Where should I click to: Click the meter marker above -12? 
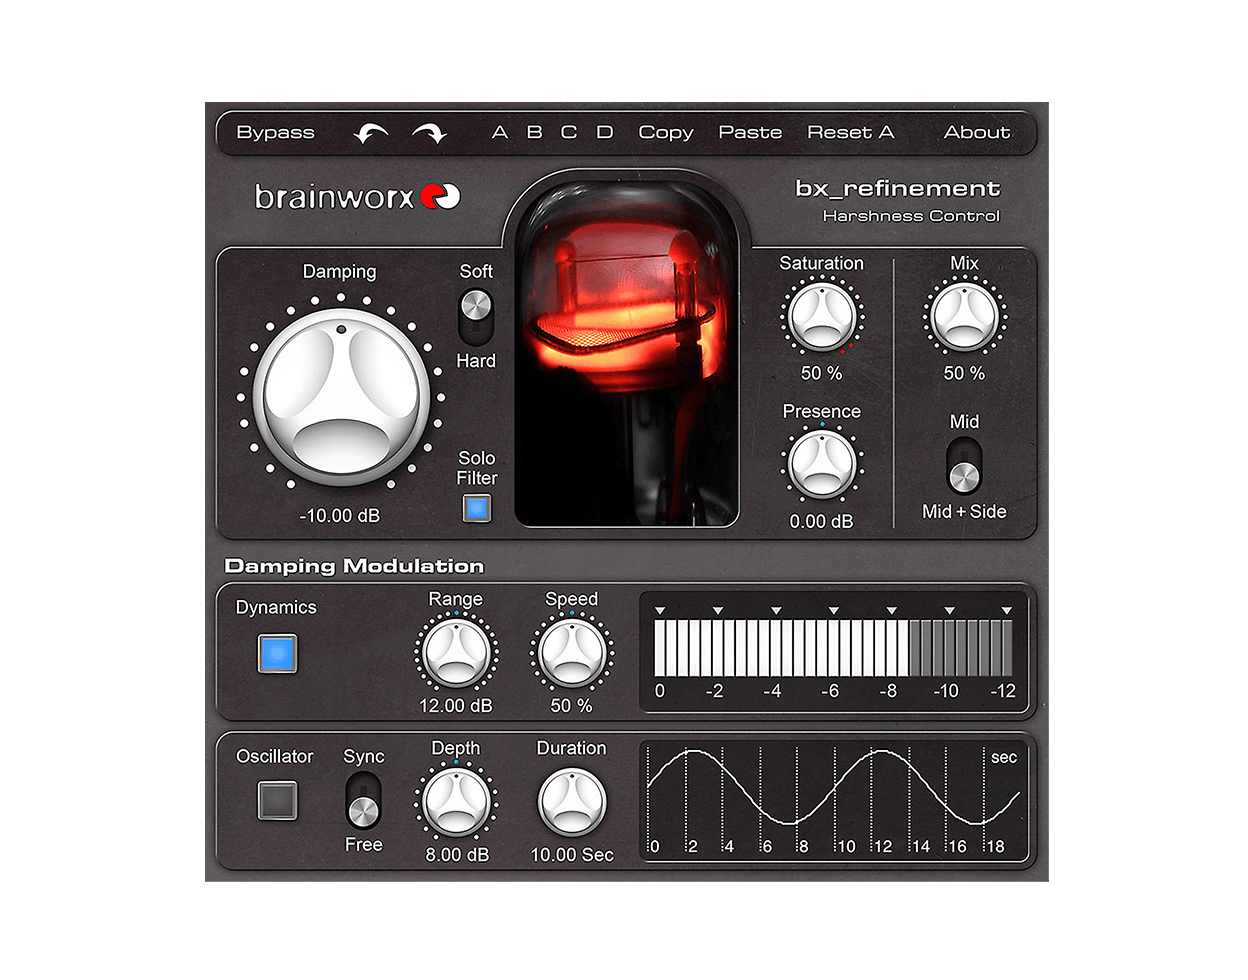pos(1007,610)
